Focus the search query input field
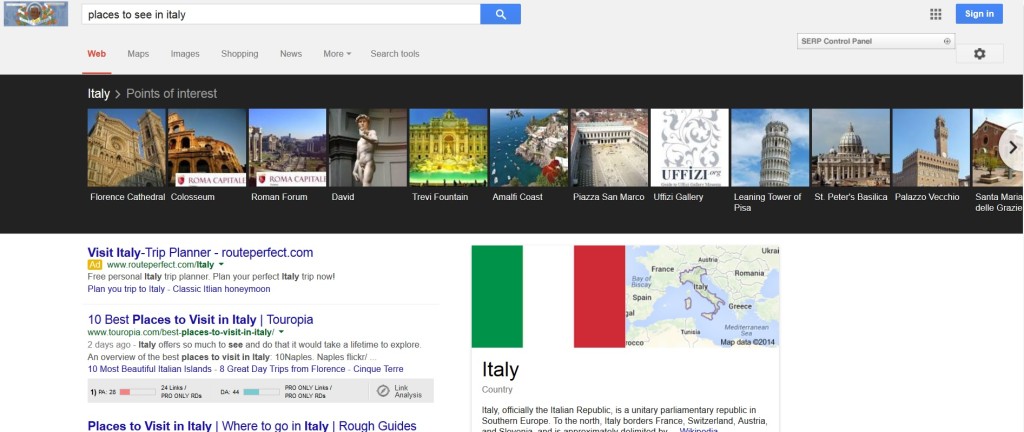Screen dimensions: 1024x432 [281, 14]
